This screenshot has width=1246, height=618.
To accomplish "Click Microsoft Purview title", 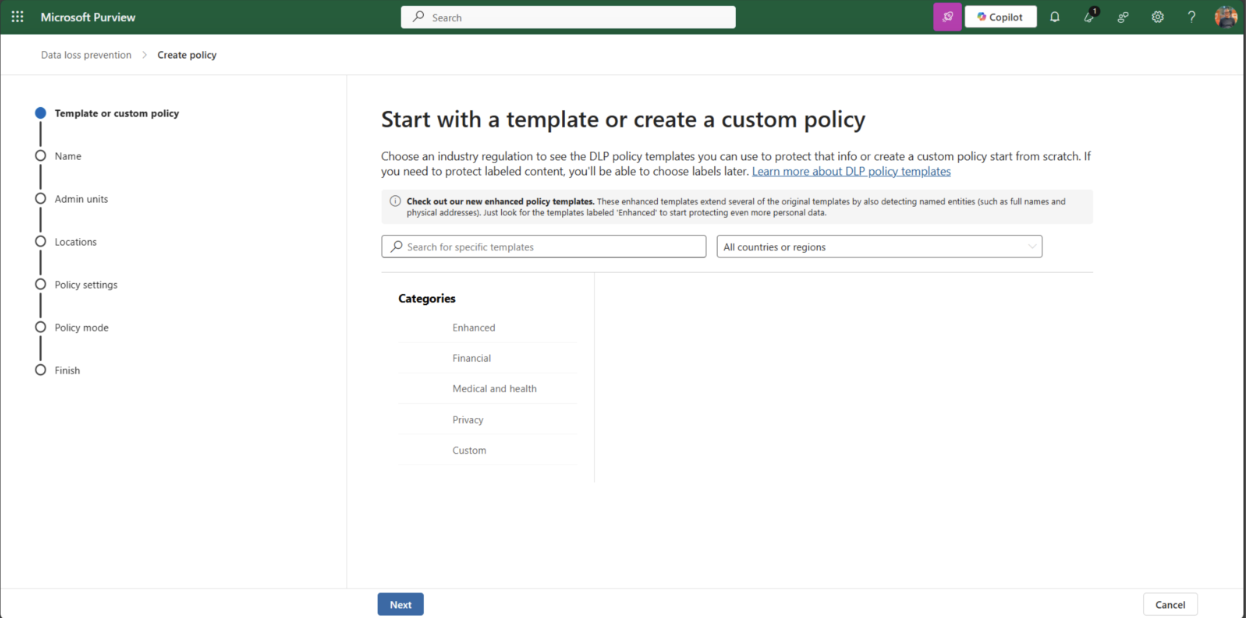I will click(88, 17).
